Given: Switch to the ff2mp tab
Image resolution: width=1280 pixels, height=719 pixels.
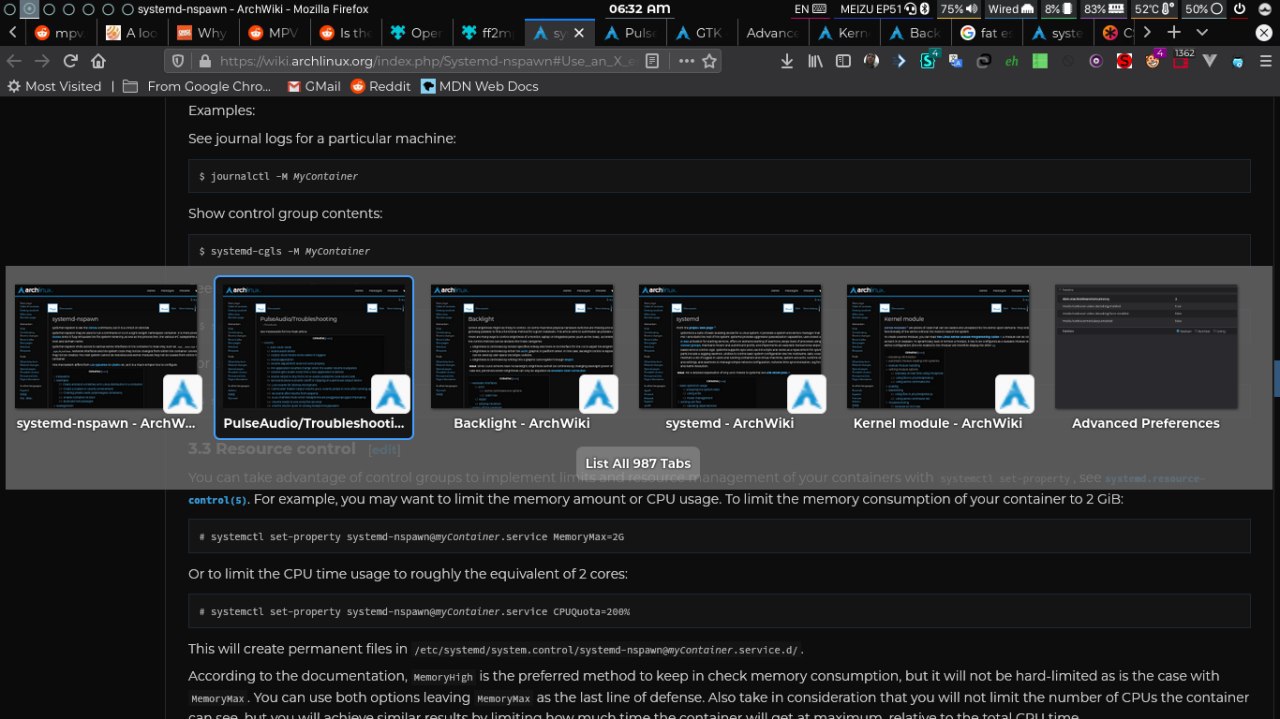Looking at the screenshot, I should pyautogui.click(x=490, y=32).
